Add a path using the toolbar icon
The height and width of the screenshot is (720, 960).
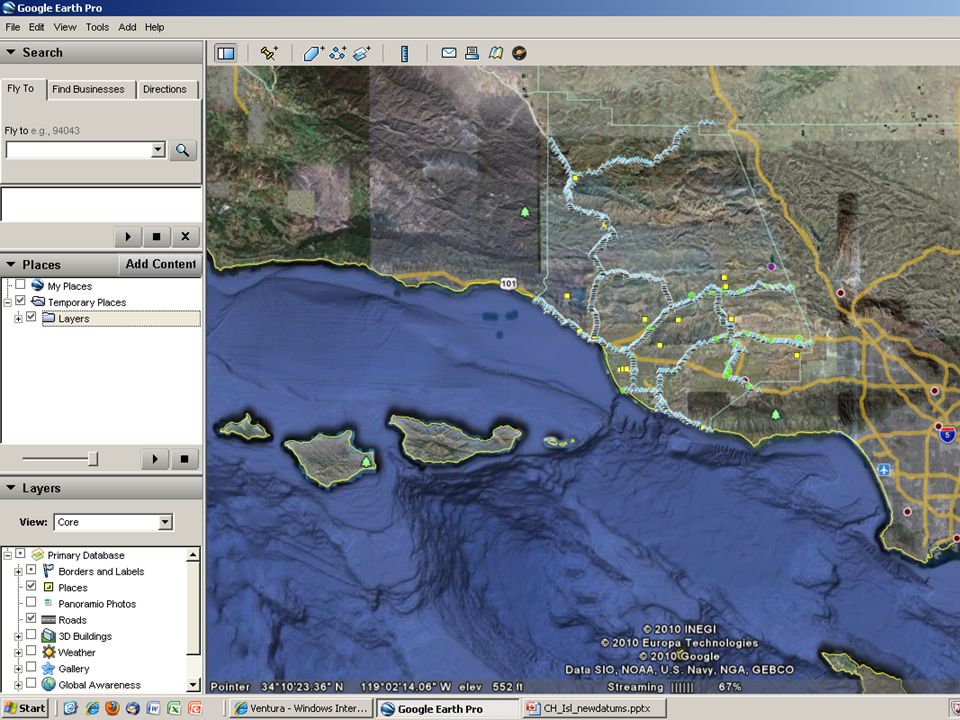(x=337, y=53)
